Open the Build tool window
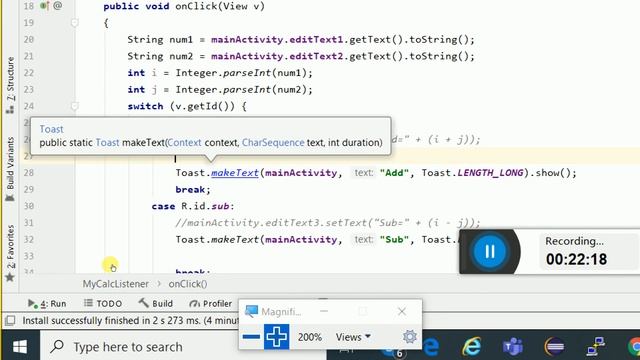Image resolution: width=640 pixels, height=360 pixels. pyautogui.click(x=156, y=303)
